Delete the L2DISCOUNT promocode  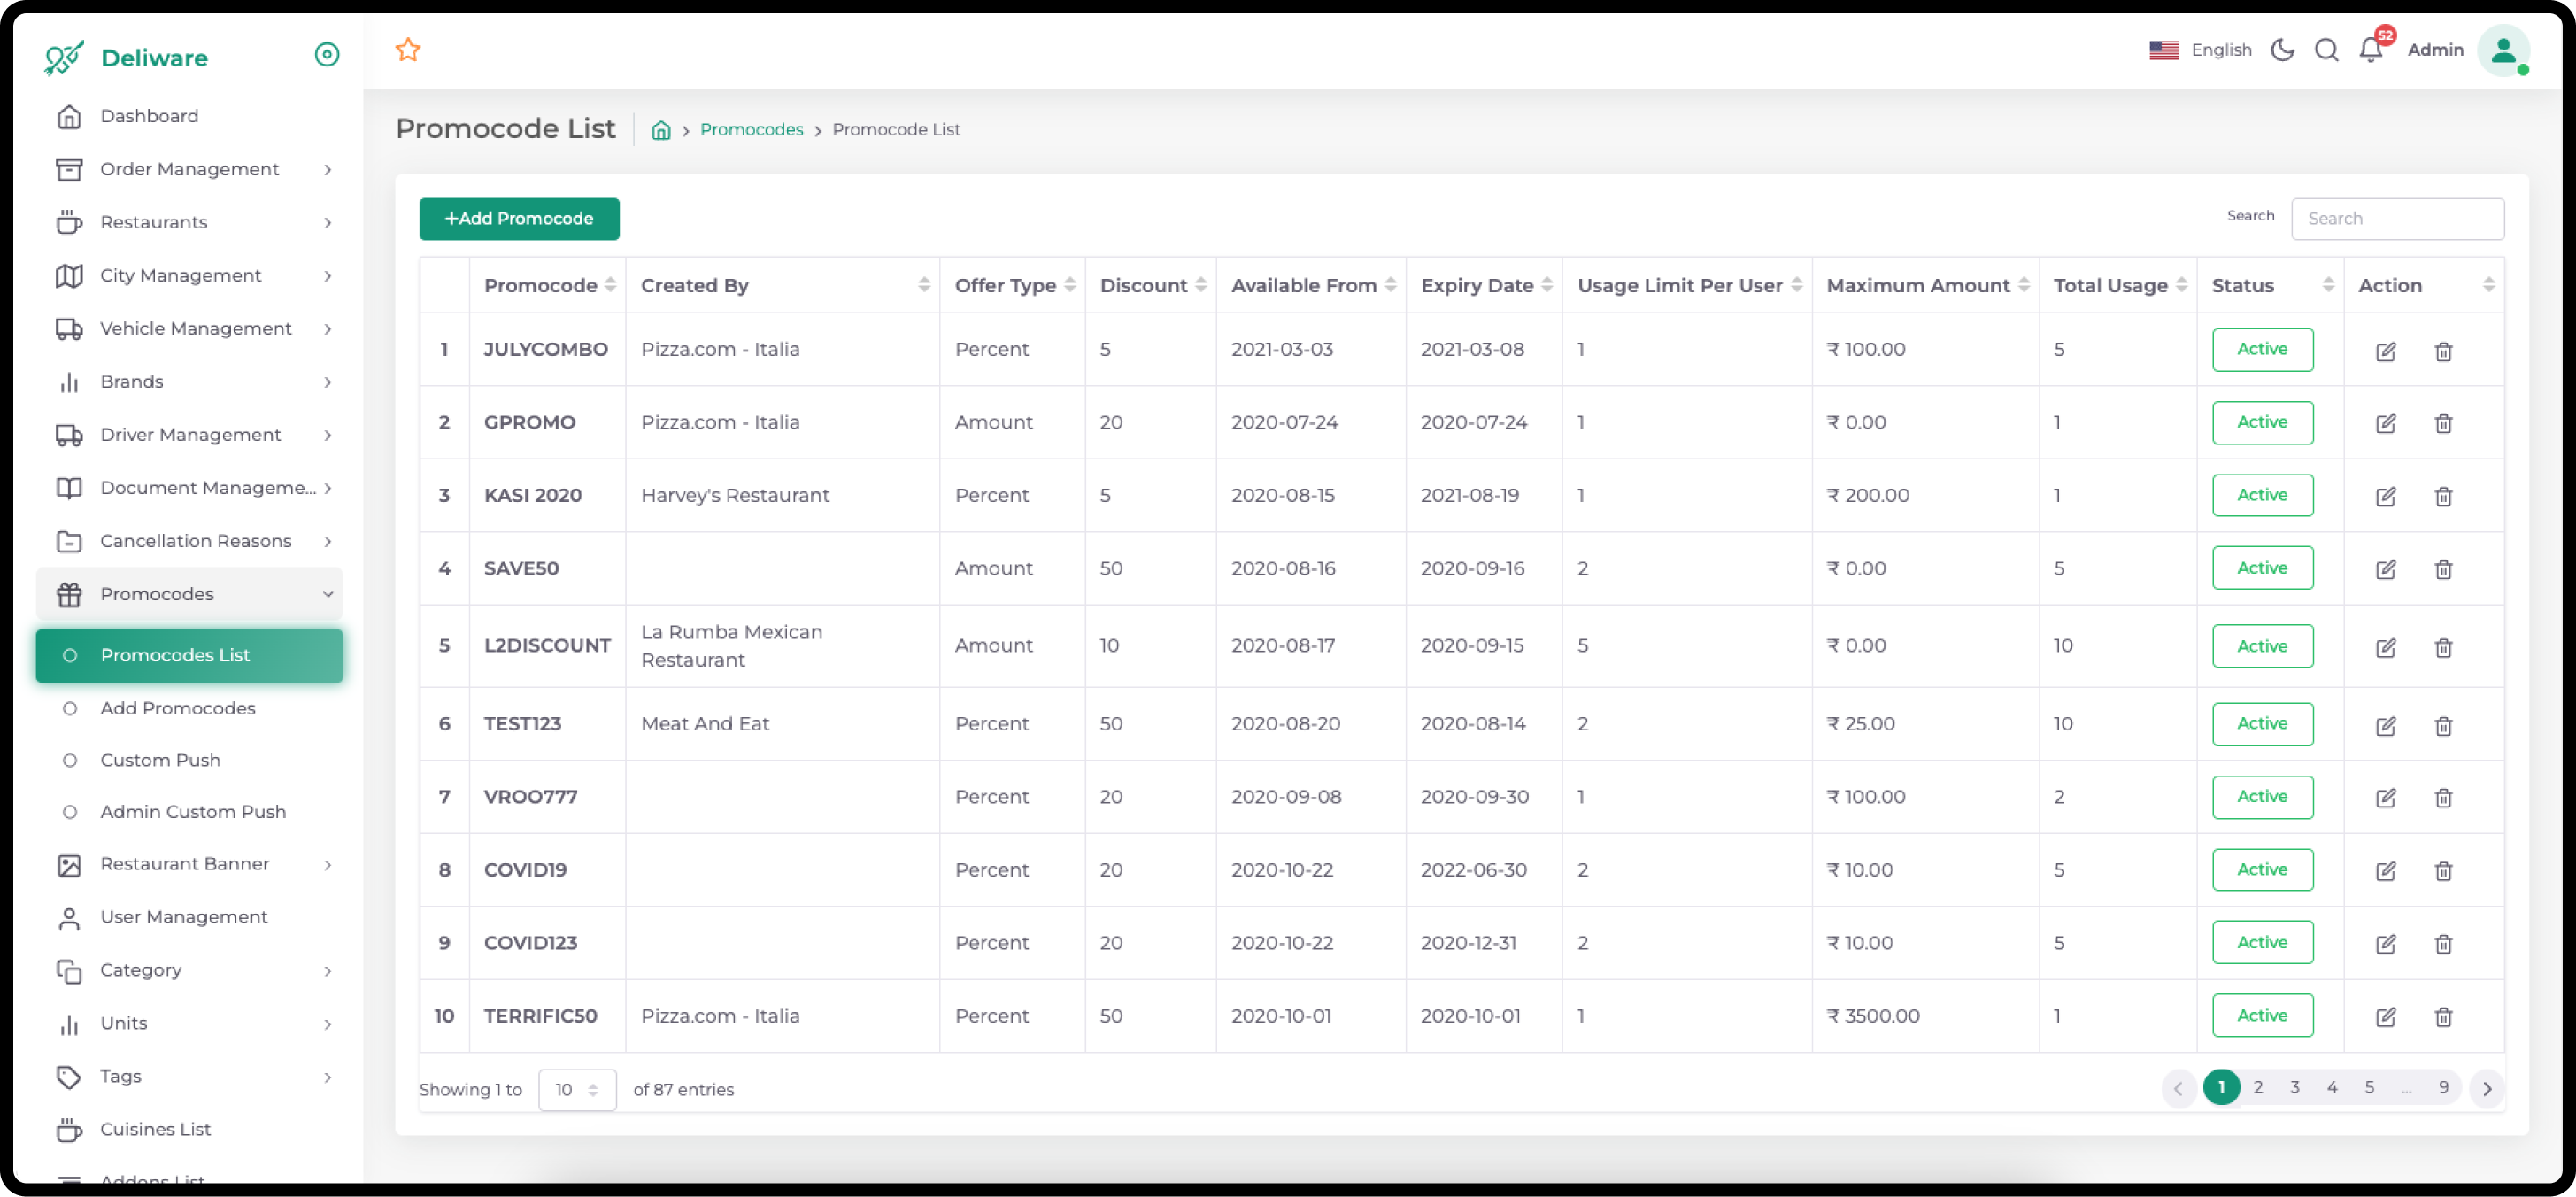pyautogui.click(x=2443, y=648)
